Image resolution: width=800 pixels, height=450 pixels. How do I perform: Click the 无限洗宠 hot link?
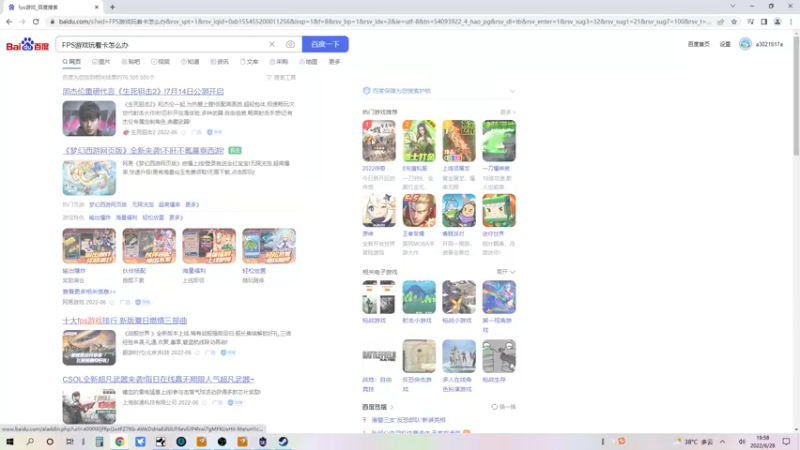point(142,205)
